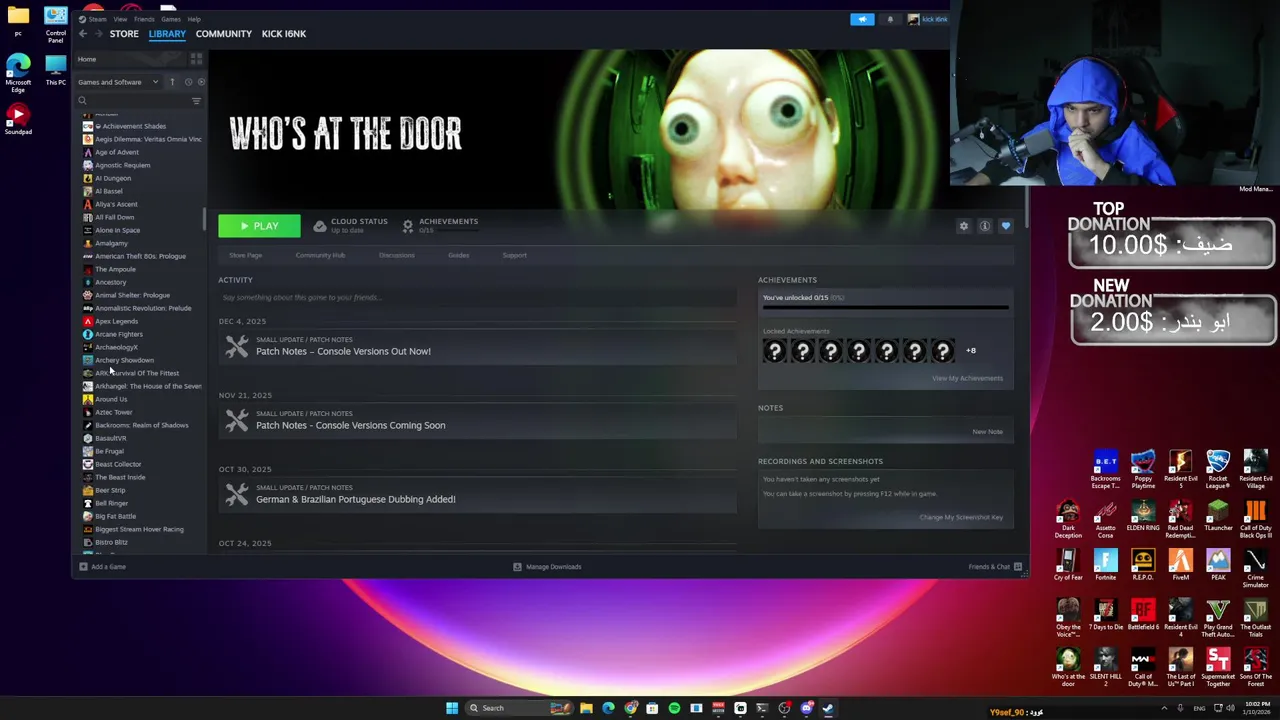Viewport: 1280px width, 720px height.
Task: Open Steam notifications bell
Action: tap(890, 19)
